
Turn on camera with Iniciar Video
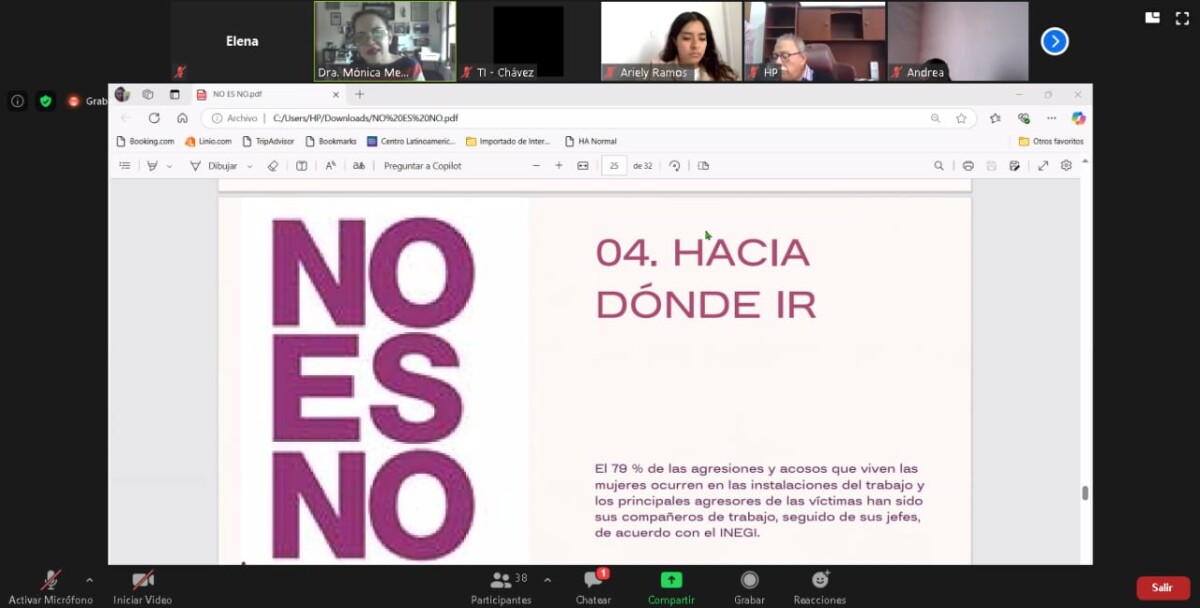click(142, 587)
